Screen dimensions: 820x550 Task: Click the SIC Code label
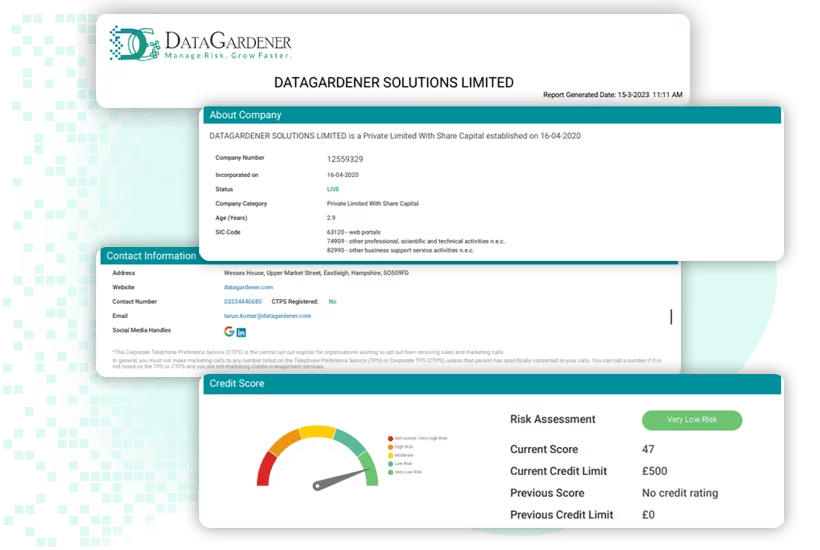click(x=227, y=232)
